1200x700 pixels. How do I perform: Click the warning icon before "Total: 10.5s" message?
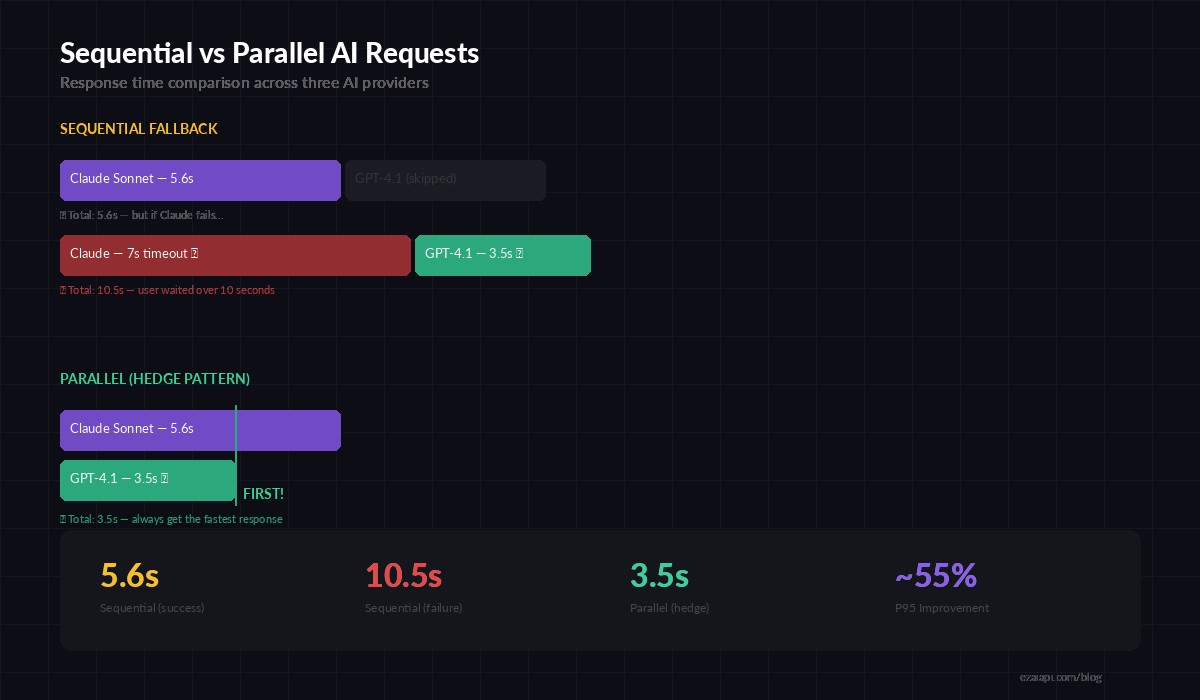click(x=63, y=290)
